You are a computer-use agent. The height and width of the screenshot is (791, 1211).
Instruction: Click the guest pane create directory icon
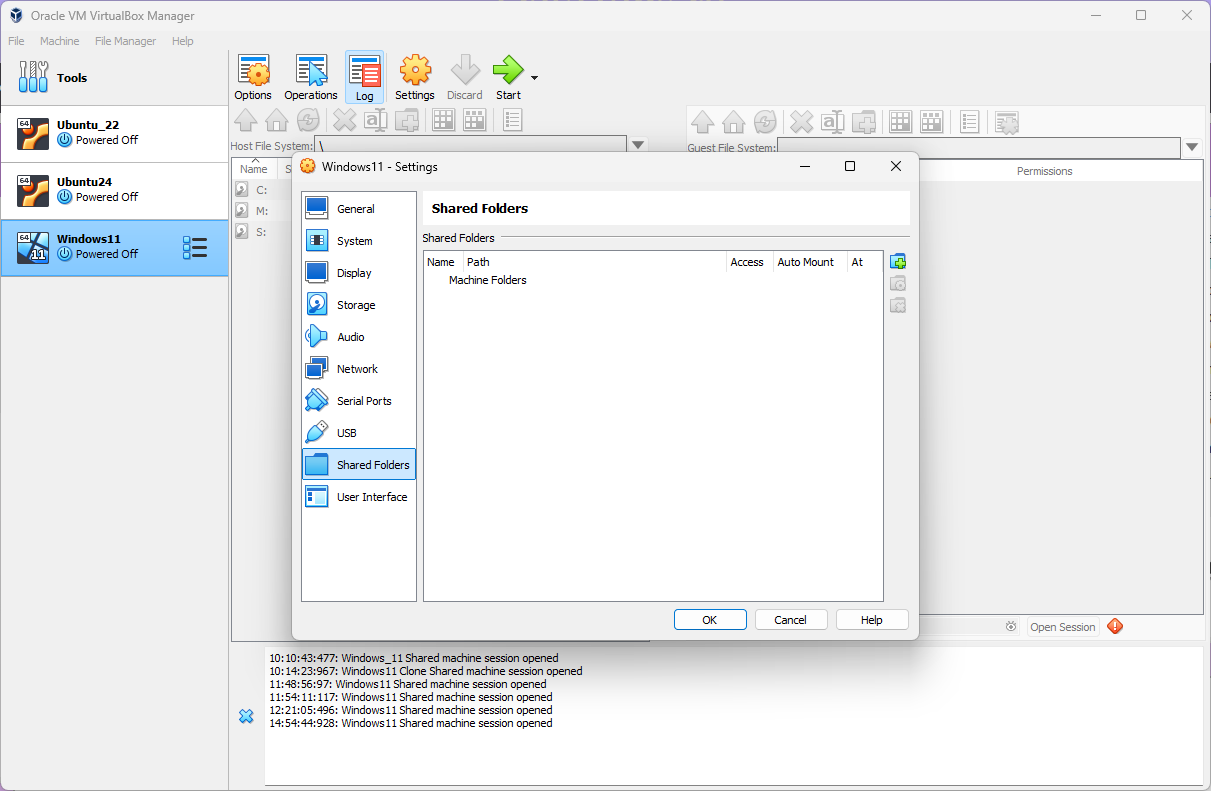coord(863,122)
